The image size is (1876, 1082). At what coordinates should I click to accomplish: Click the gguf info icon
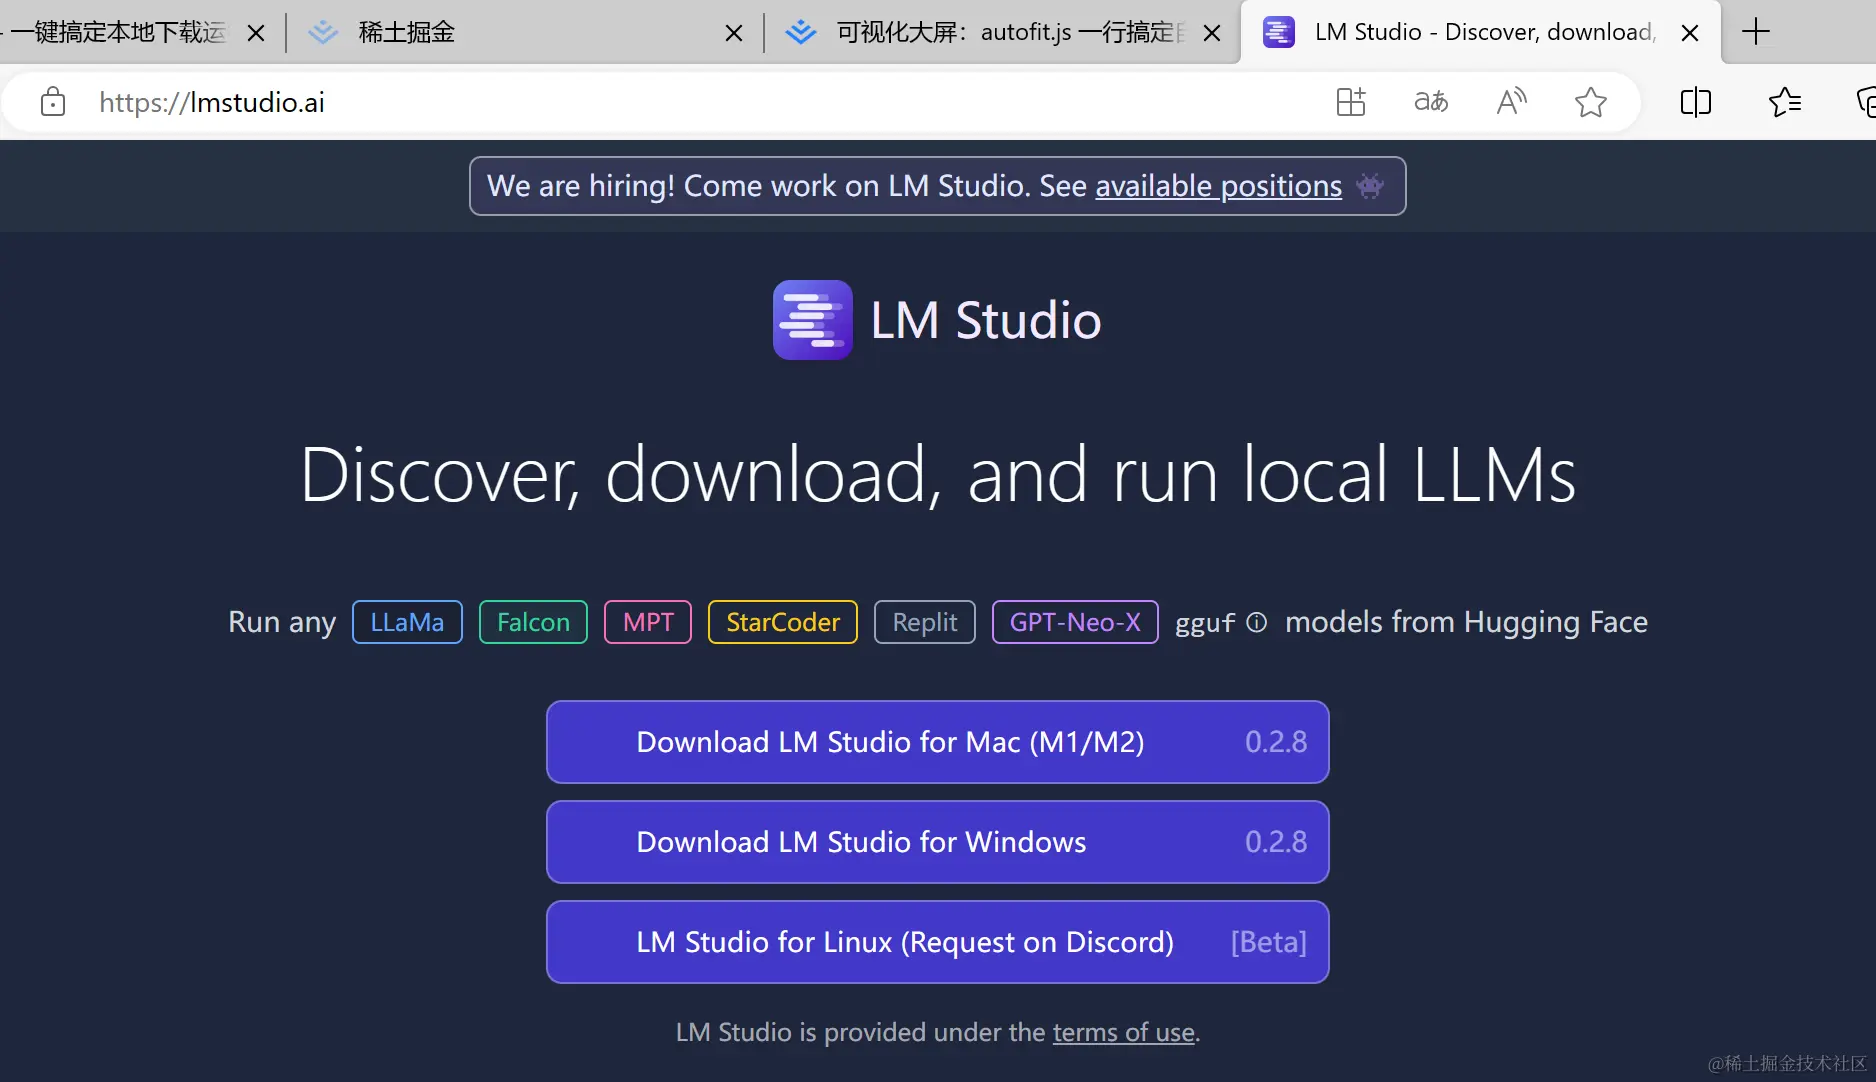coord(1257,622)
